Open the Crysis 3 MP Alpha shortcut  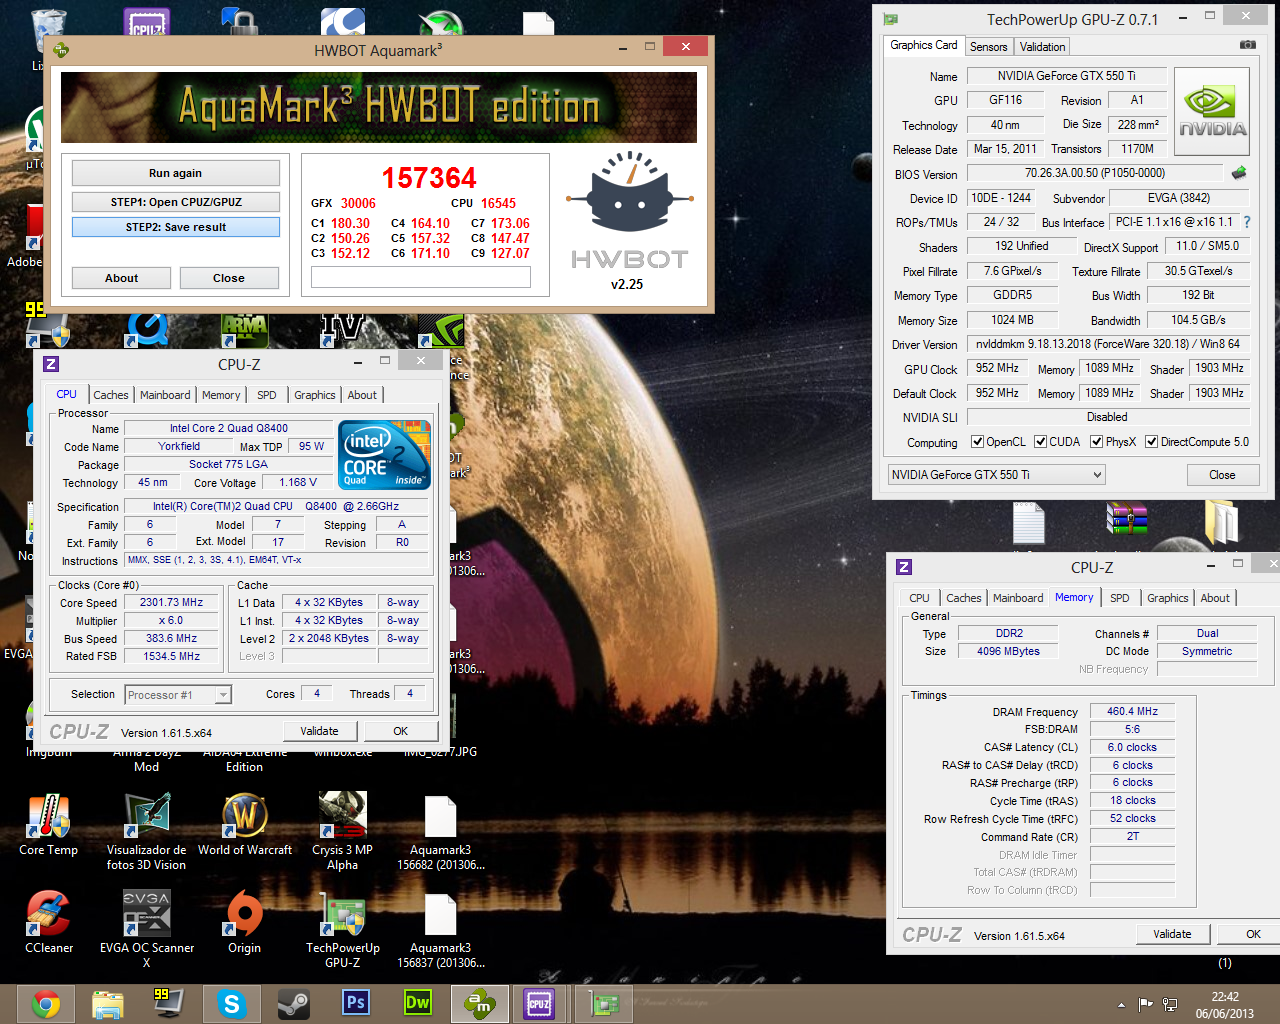pos(342,832)
